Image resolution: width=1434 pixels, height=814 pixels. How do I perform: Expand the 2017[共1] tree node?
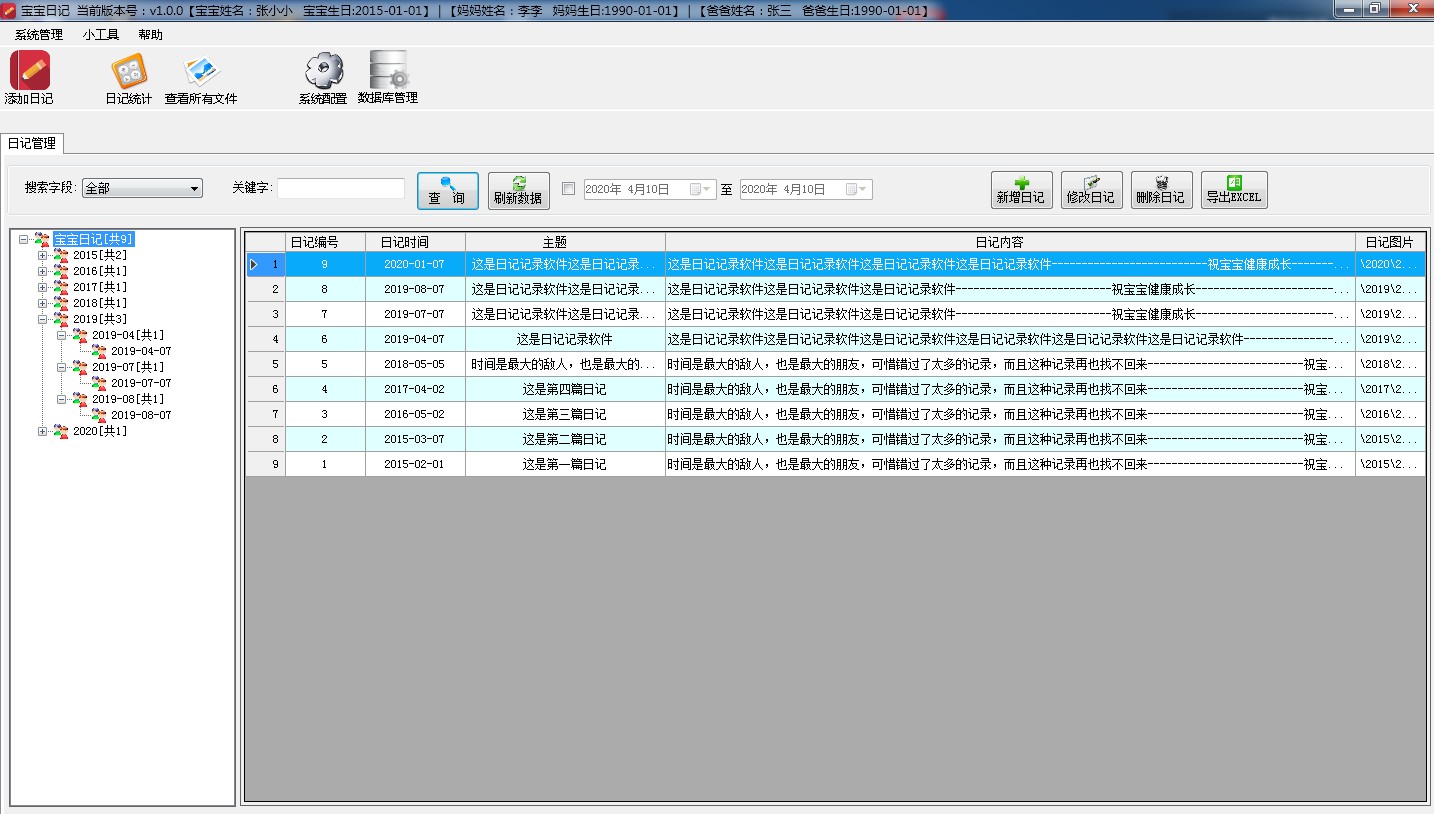tap(42, 287)
